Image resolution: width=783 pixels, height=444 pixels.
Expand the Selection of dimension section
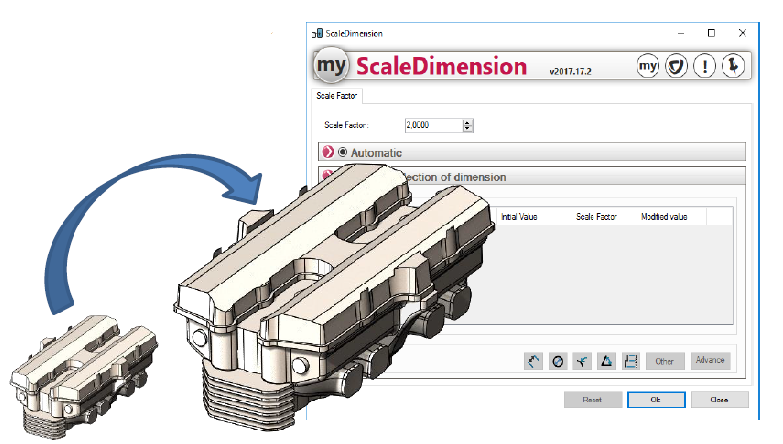[328, 174]
